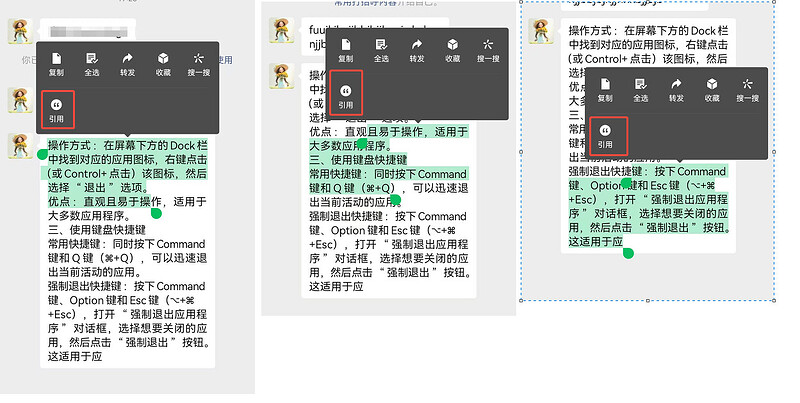Click 复制 (Copy) icon in middle panel menu
The height and width of the screenshot is (403, 800).
tap(345, 49)
